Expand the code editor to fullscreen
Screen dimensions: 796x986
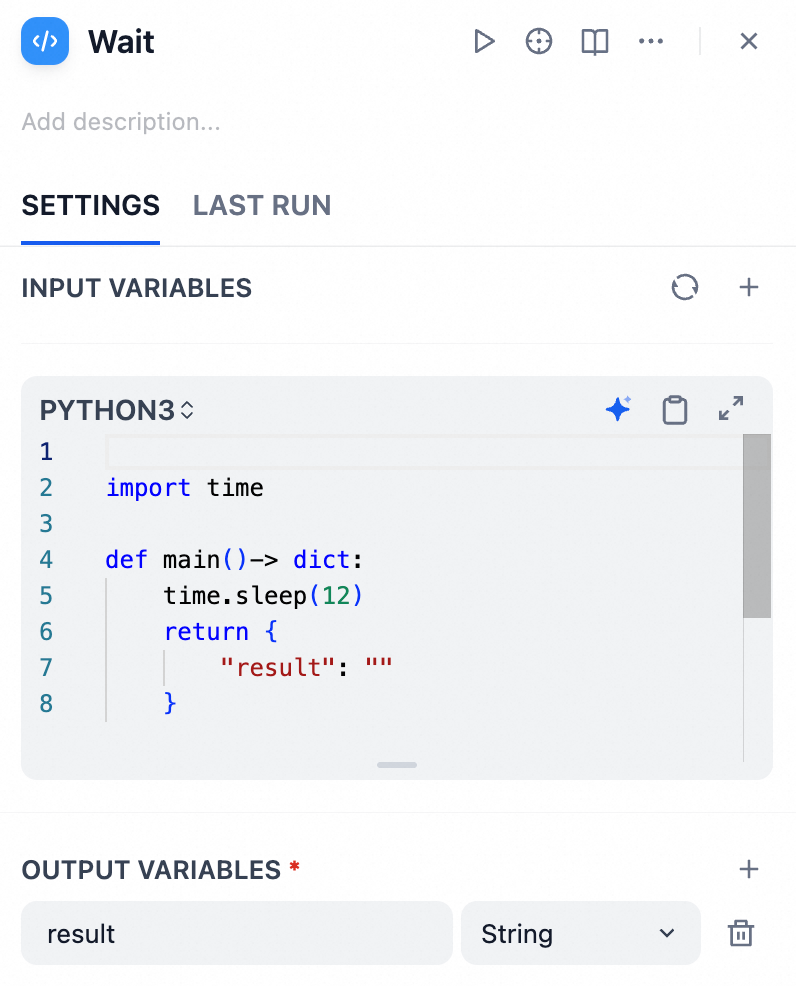731,408
